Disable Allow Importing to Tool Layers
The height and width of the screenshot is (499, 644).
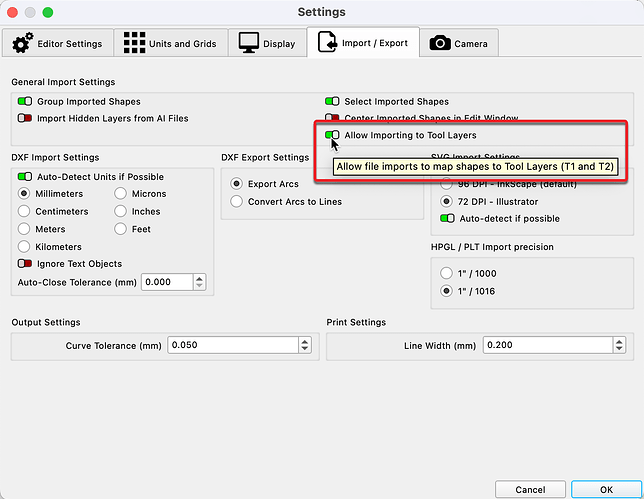click(332, 135)
